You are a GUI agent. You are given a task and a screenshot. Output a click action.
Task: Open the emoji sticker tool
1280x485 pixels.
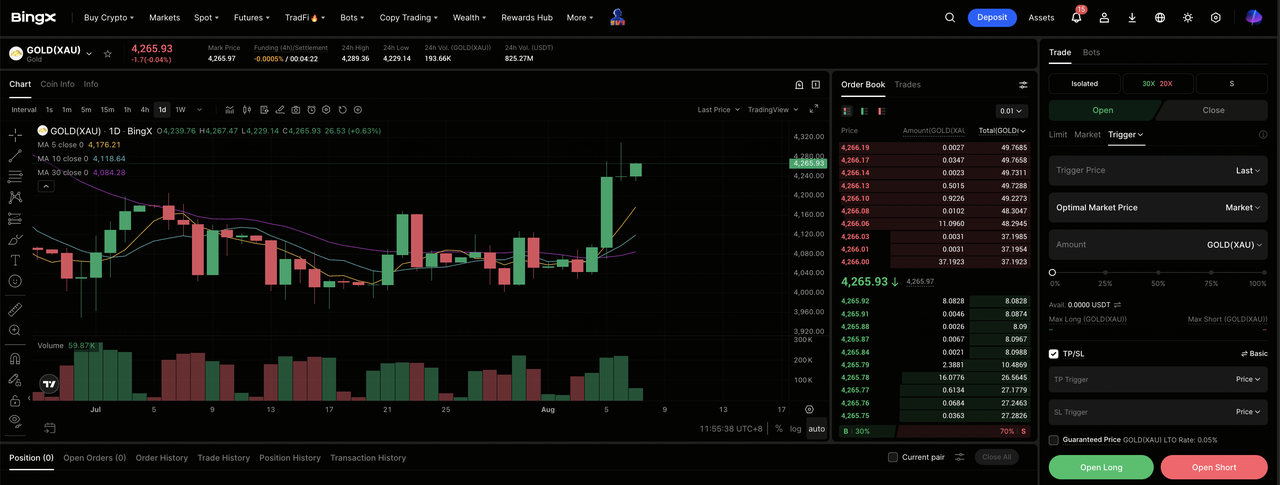[15, 281]
